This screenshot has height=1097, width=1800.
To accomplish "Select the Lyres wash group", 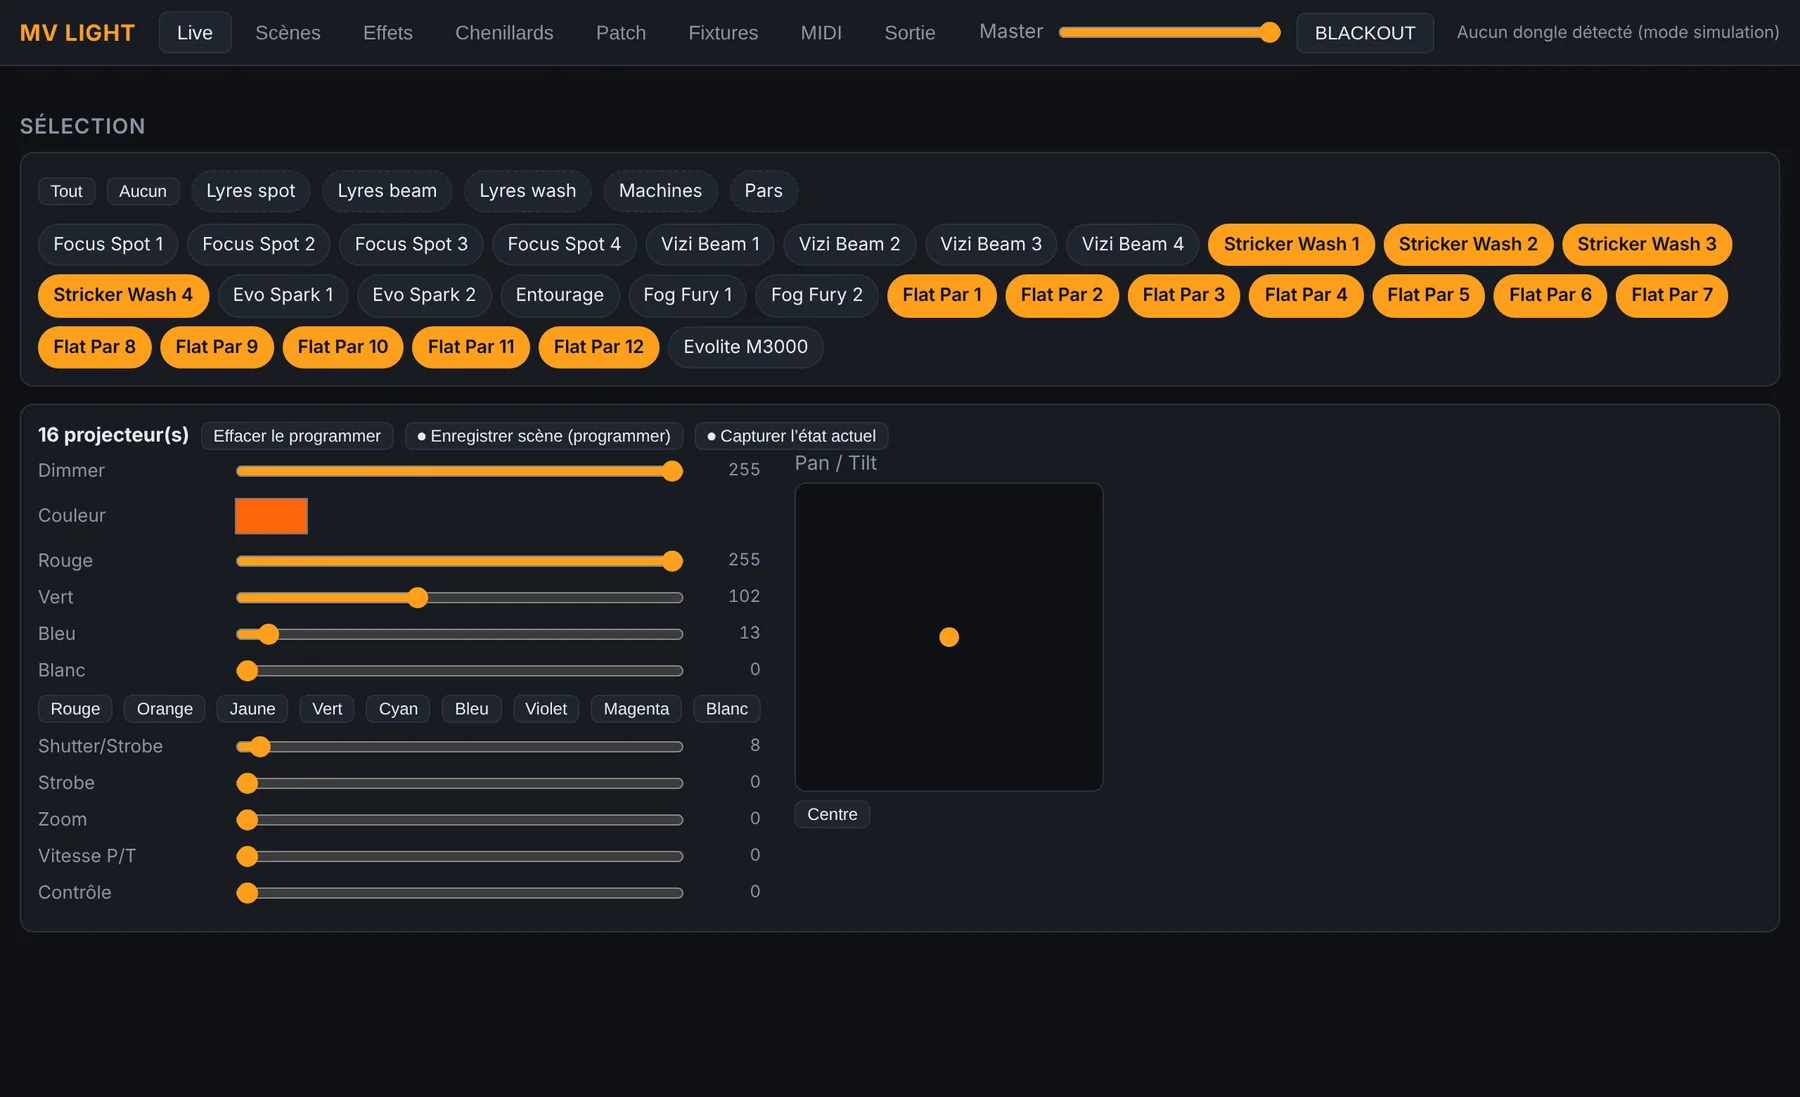I will pos(528,191).
